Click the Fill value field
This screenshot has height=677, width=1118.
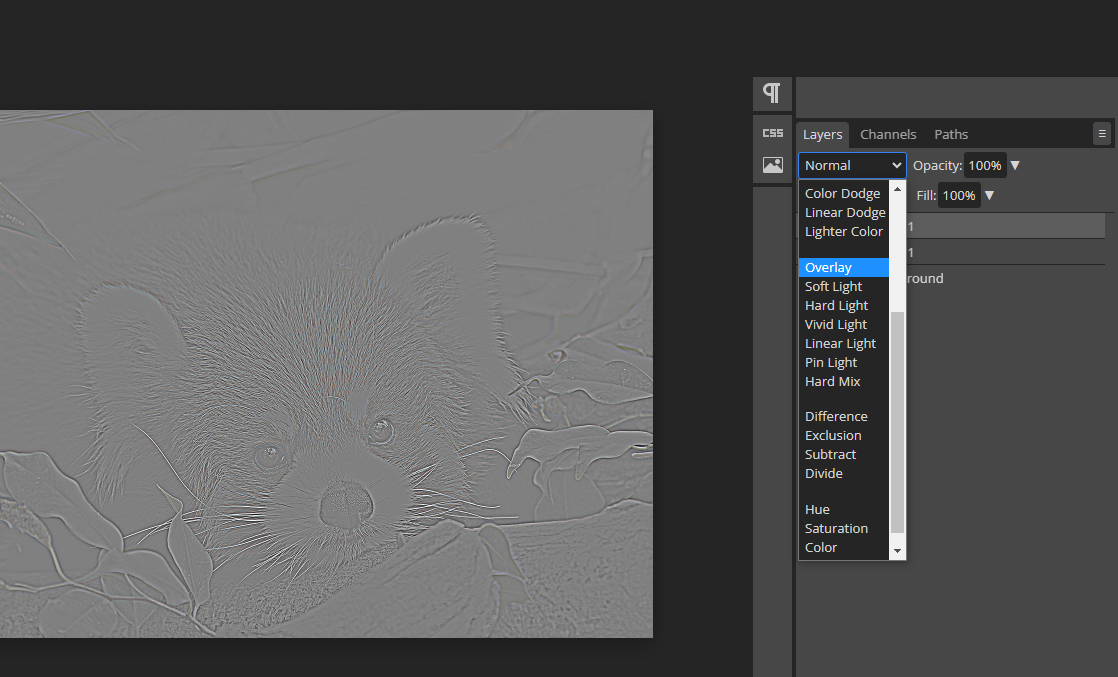tap(958, 195)
